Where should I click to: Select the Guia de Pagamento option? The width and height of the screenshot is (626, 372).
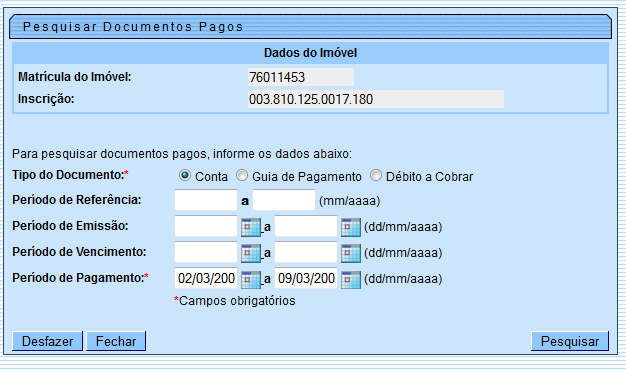(x=242, y=175)
